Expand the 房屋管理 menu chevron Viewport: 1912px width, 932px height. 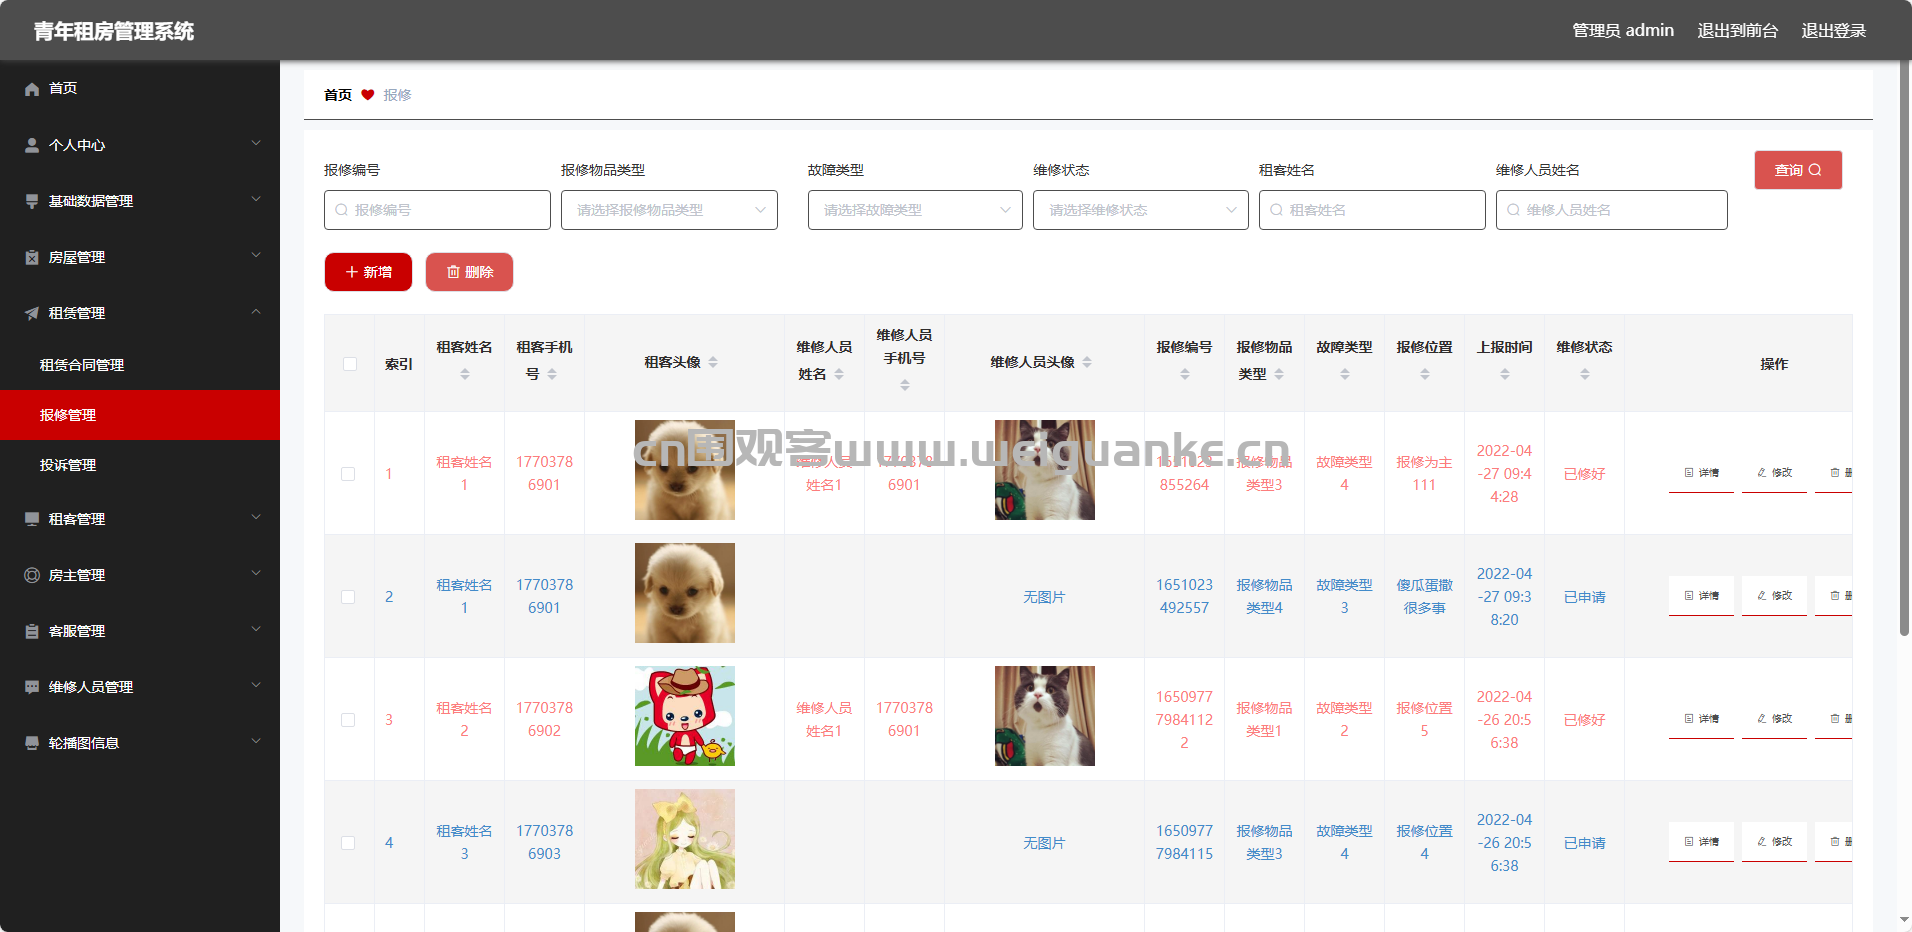(256, 256)
